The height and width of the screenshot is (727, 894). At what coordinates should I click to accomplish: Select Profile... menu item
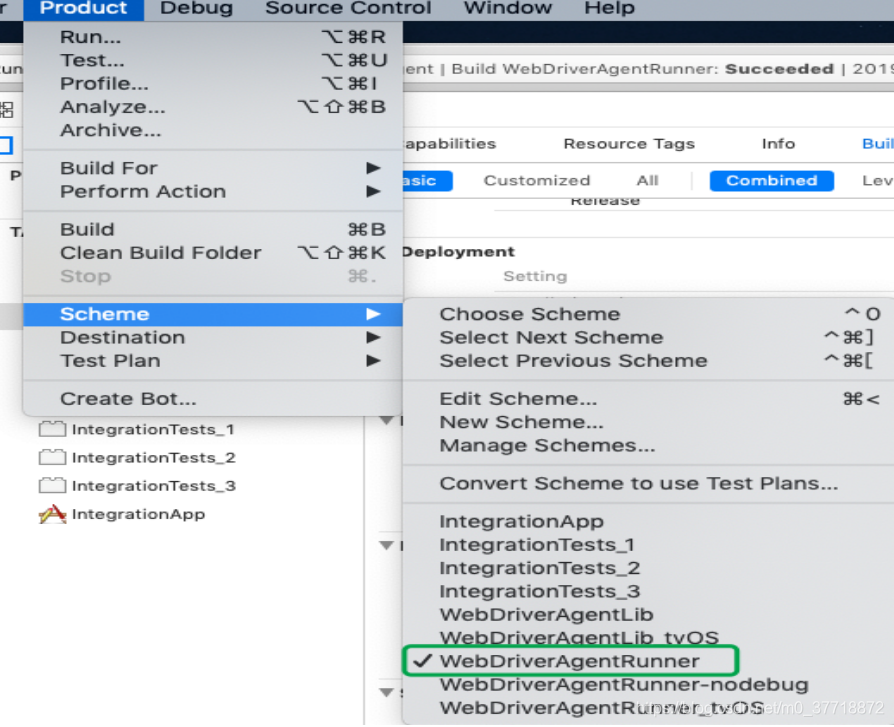pos(213,84)
